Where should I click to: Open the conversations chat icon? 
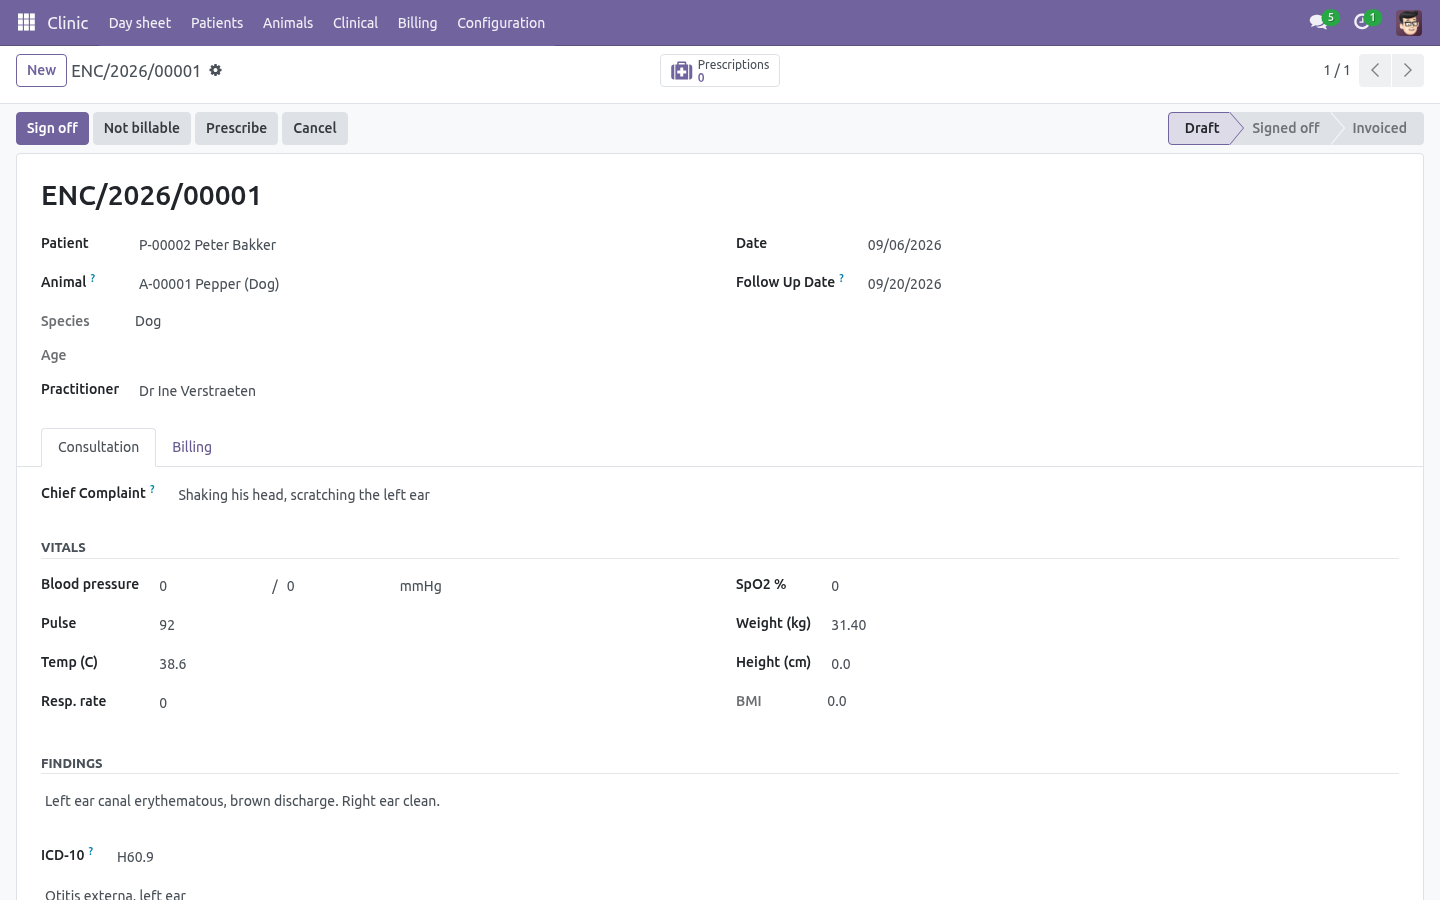click(x=1318, y=22)
